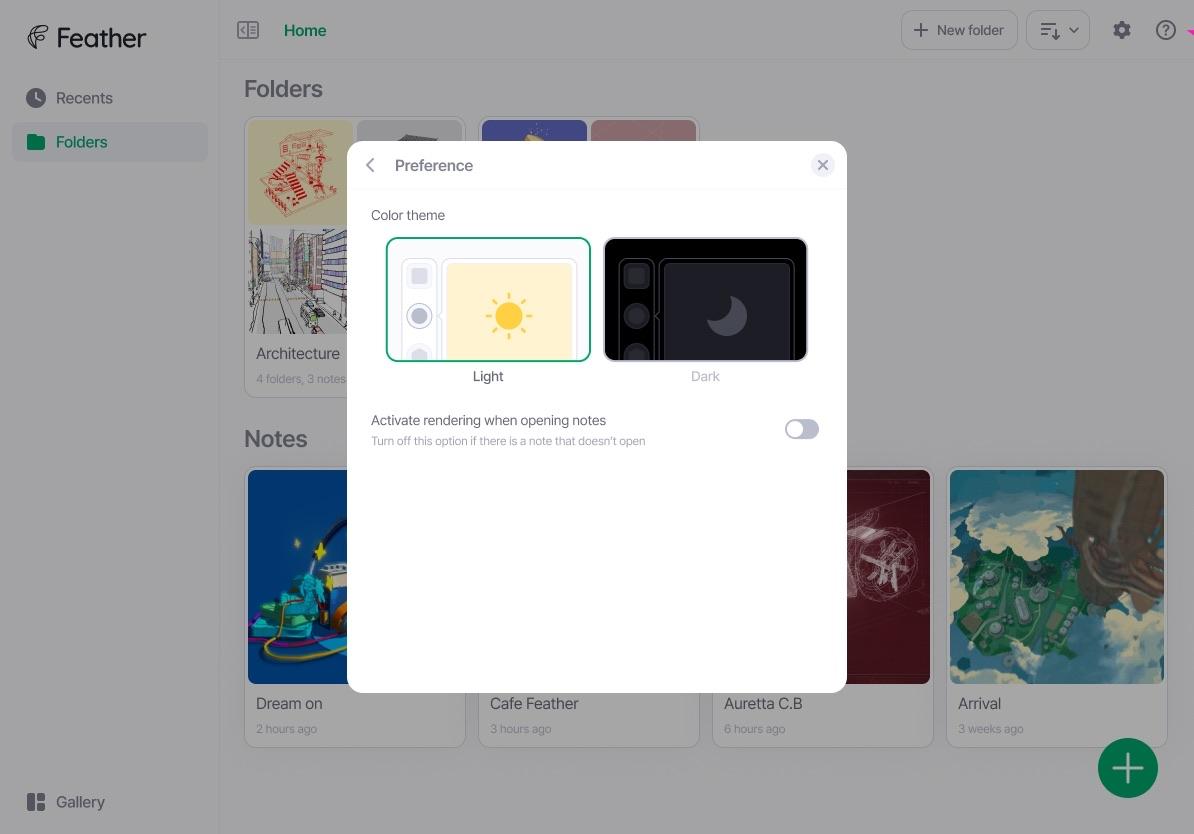This screenshot has height=834, width=1194.
Task: Open help via question mark icon
Action: coord(1165,31)
